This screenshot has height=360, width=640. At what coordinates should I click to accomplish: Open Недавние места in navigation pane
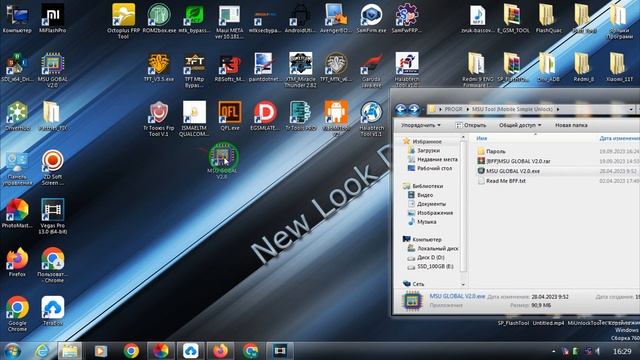[x=433, y=160]
